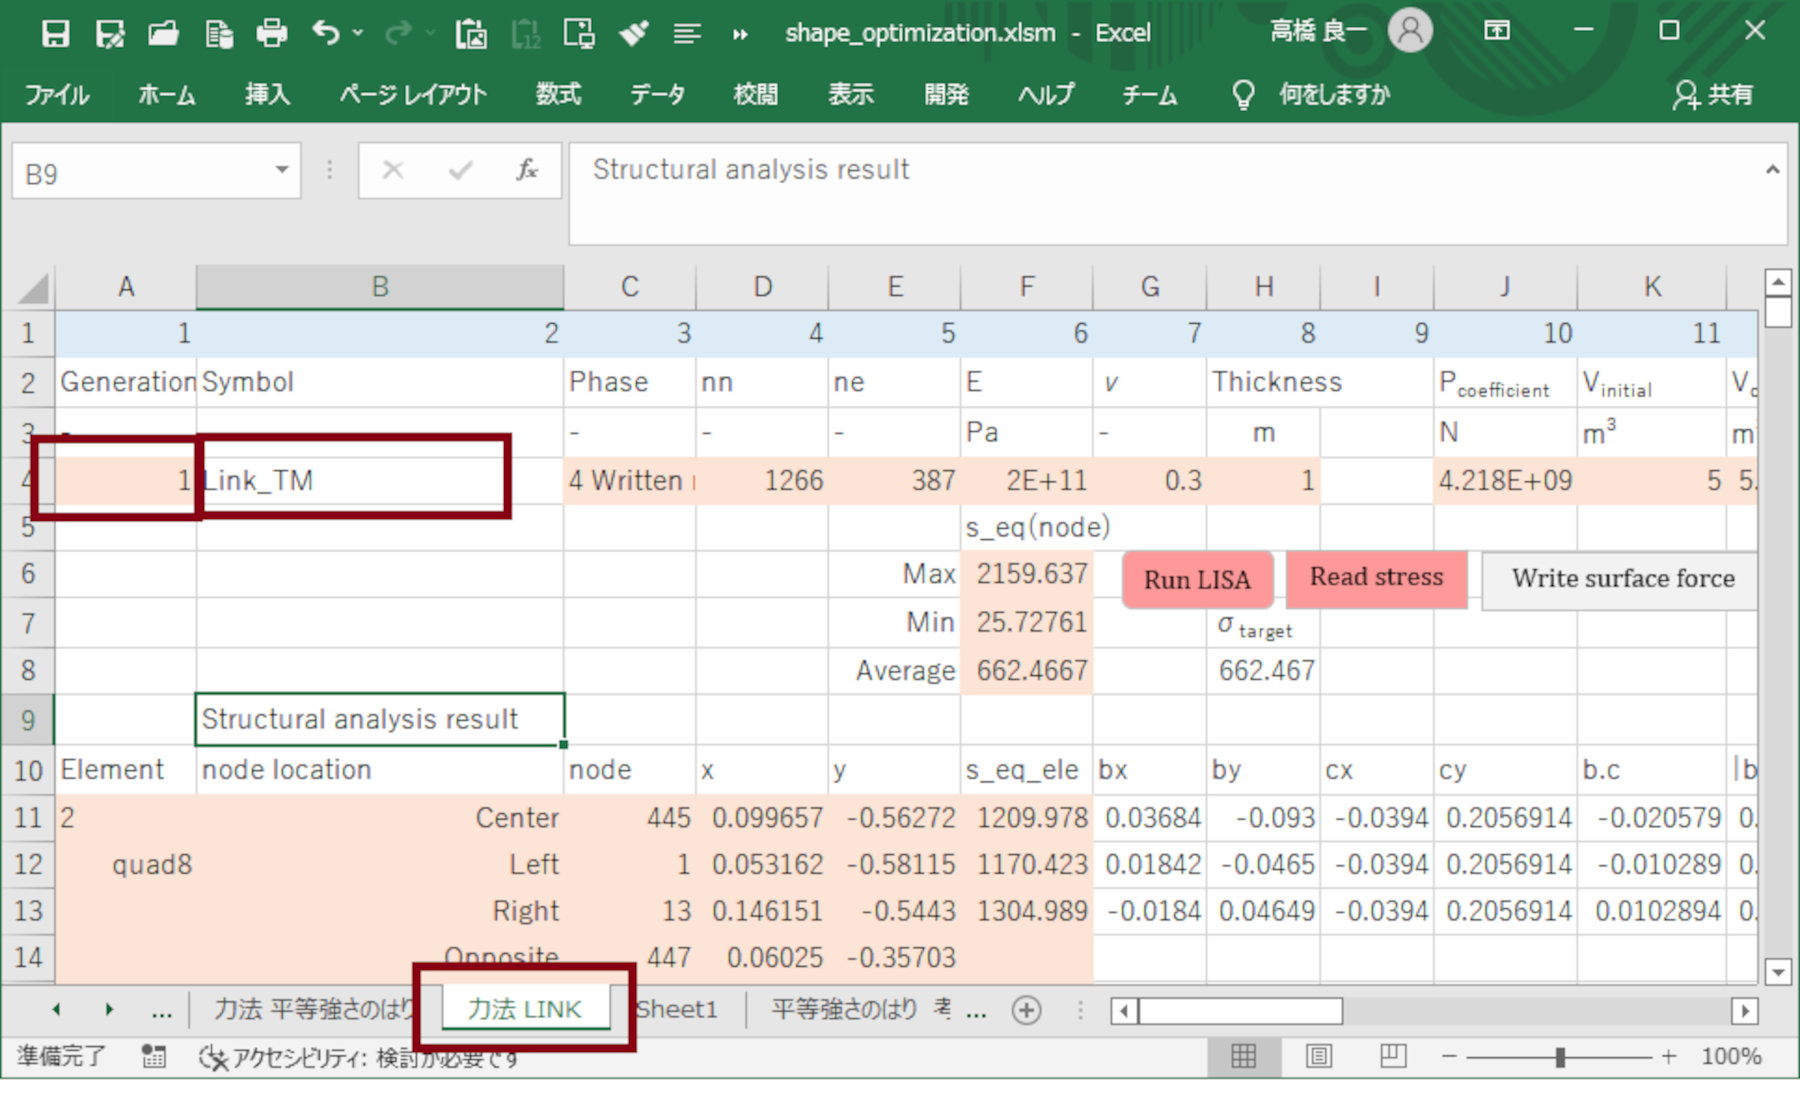1800x1109 pixels.
Task: Click the 100% zoom level
Action: pyautogui.click(x=1731, y=1056)
